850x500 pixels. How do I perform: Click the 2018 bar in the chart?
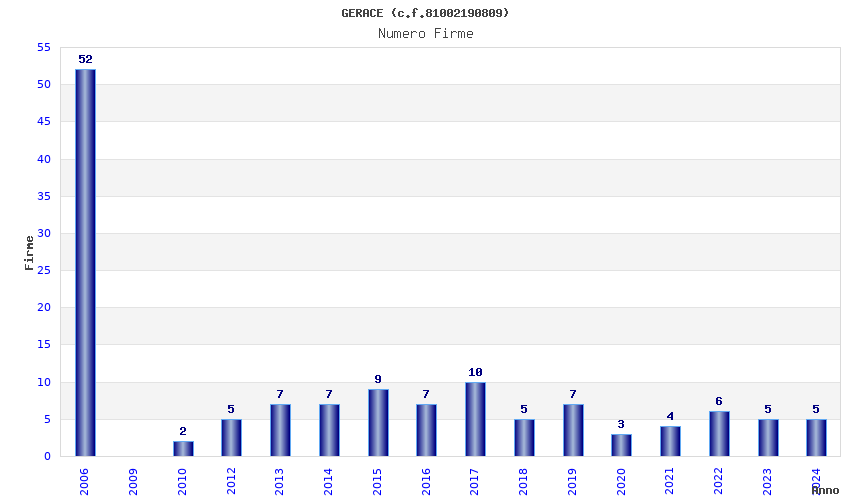pyautogui.click(x=524, y=438)
